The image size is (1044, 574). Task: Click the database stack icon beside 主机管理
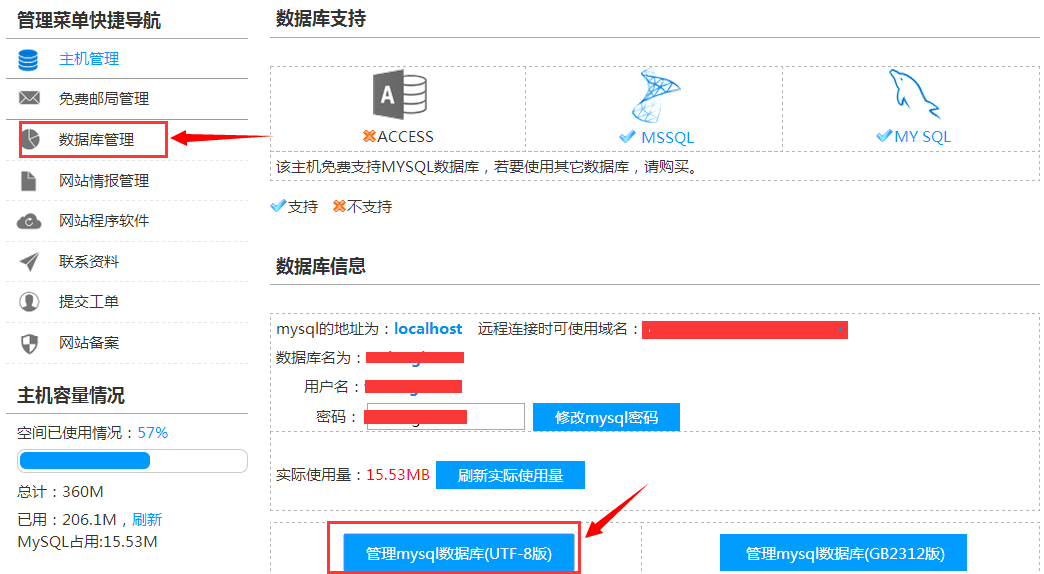pos(28,59)
